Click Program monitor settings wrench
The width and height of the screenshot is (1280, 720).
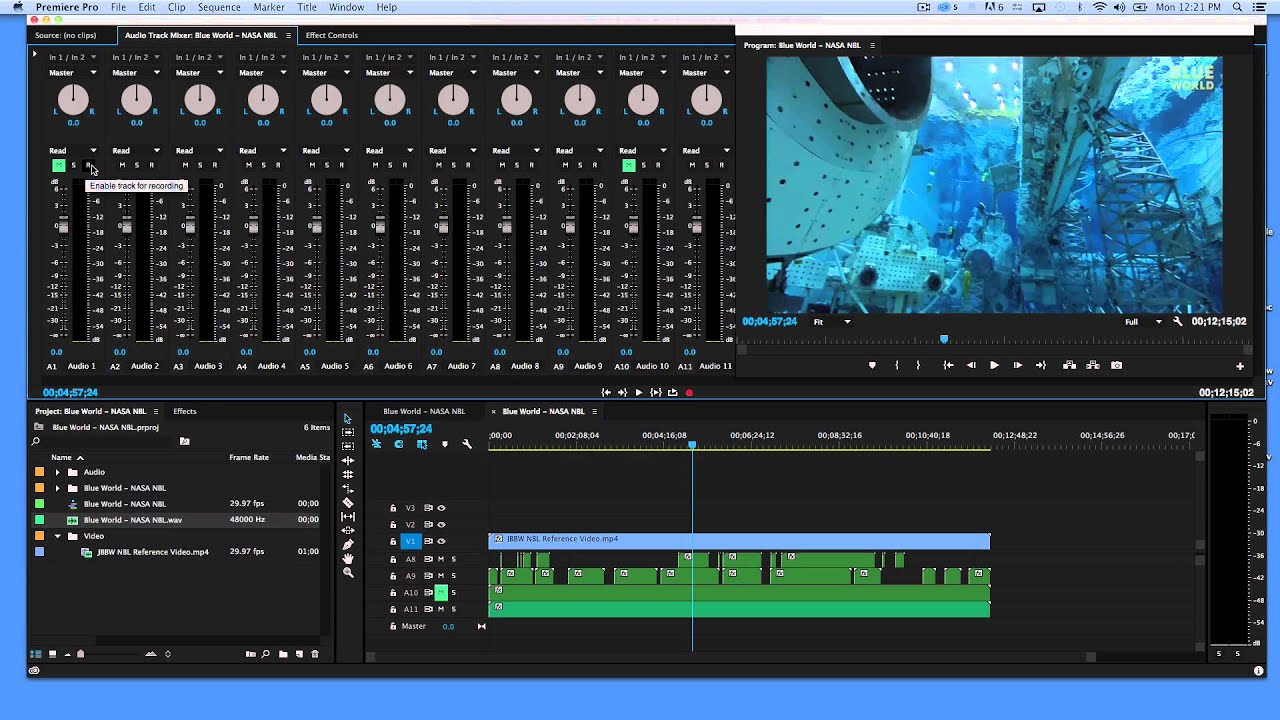[x=1178, y=322]
